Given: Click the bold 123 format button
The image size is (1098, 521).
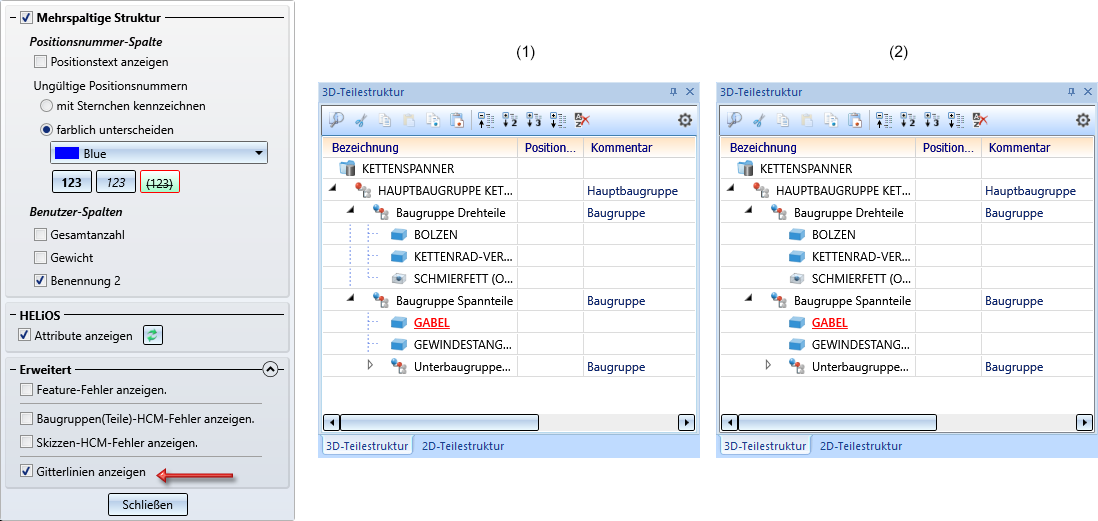Looking at the screenshot, I should coord(71,182).
